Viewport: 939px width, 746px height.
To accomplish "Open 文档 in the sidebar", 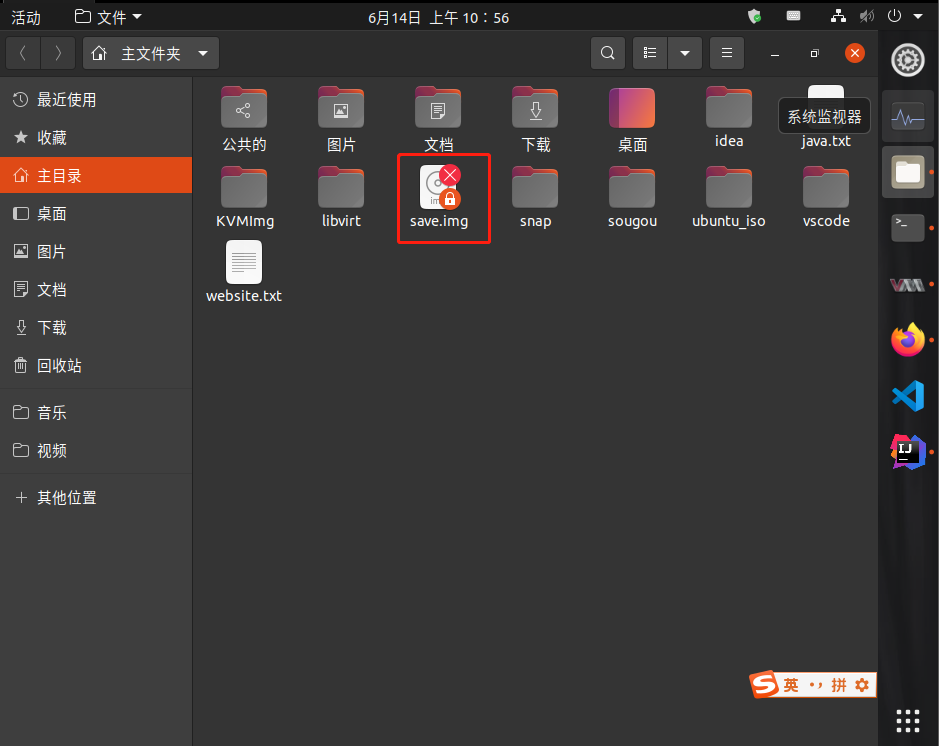I will (x=96, y=290).
